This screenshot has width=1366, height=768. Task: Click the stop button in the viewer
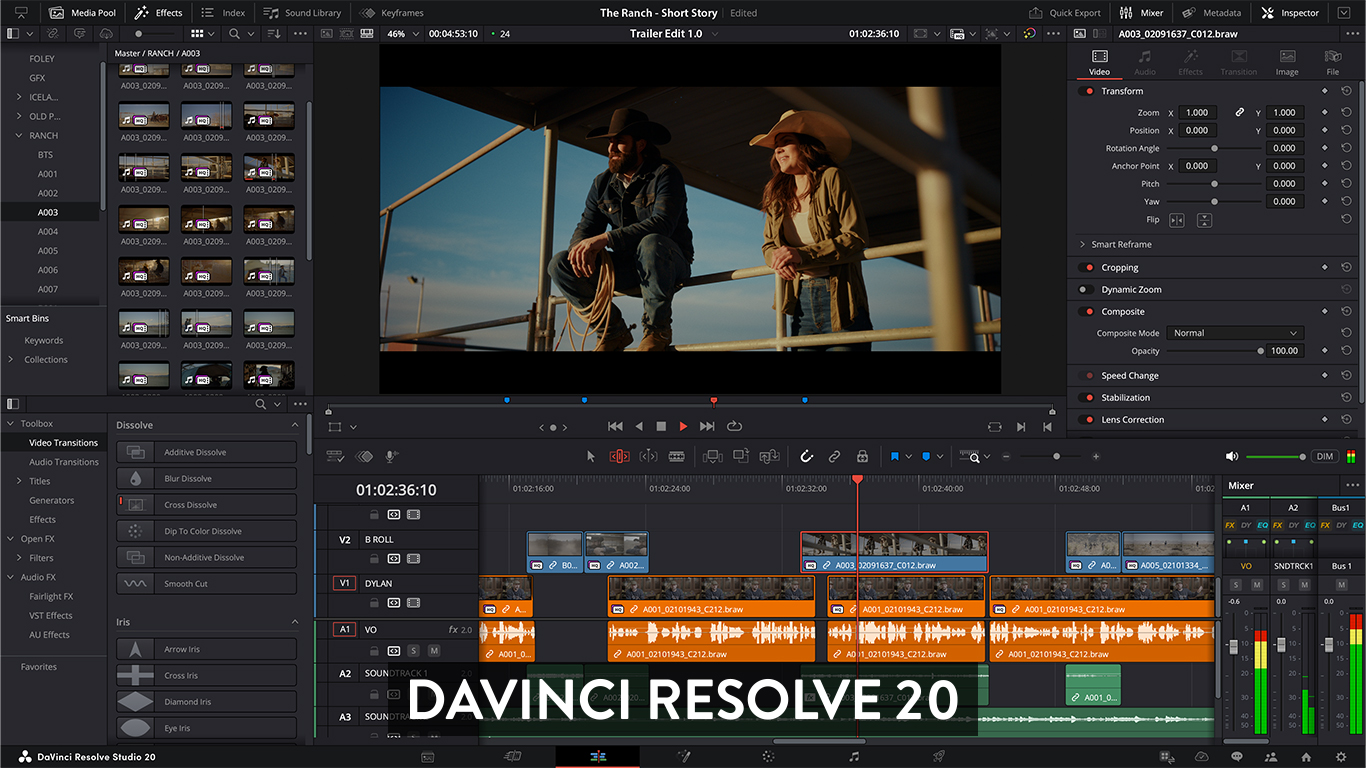[661, 426]
